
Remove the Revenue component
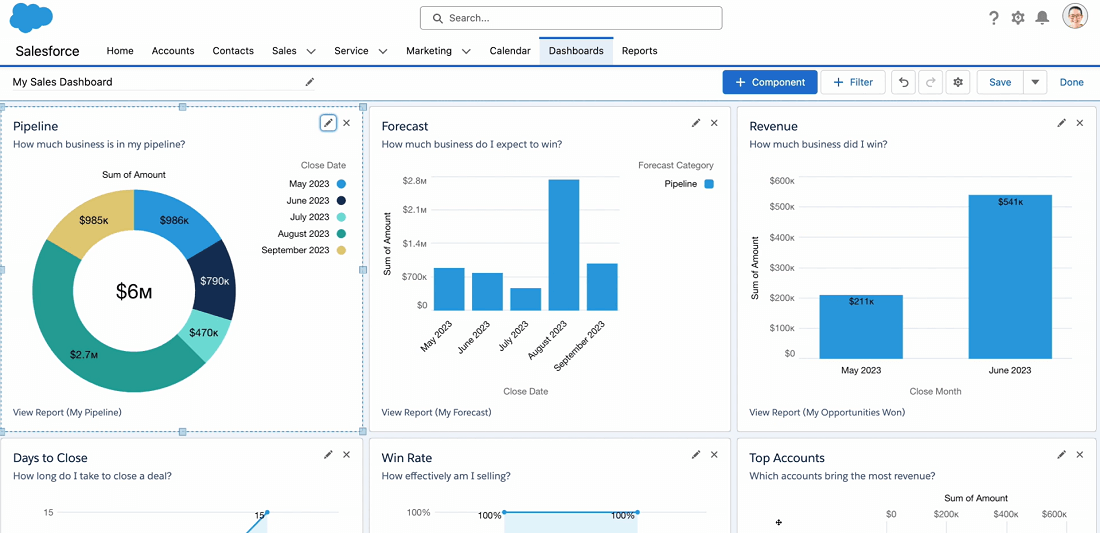click(x=1080, y=123)
